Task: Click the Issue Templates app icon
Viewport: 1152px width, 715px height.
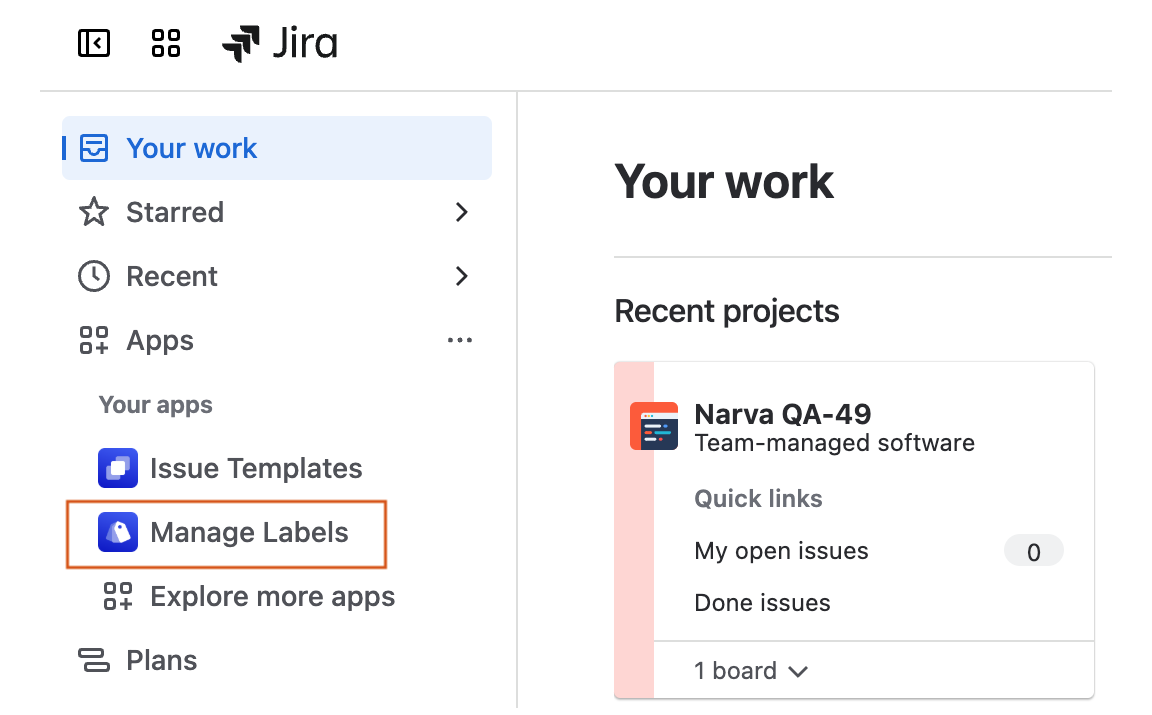Action: 118,468
